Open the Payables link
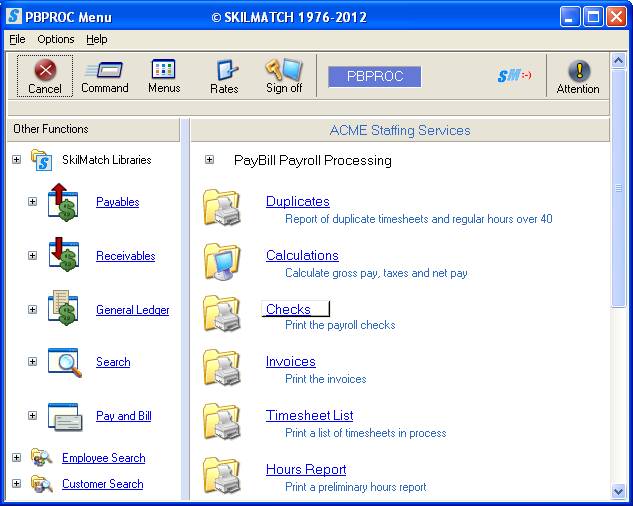 click(117, 202)
